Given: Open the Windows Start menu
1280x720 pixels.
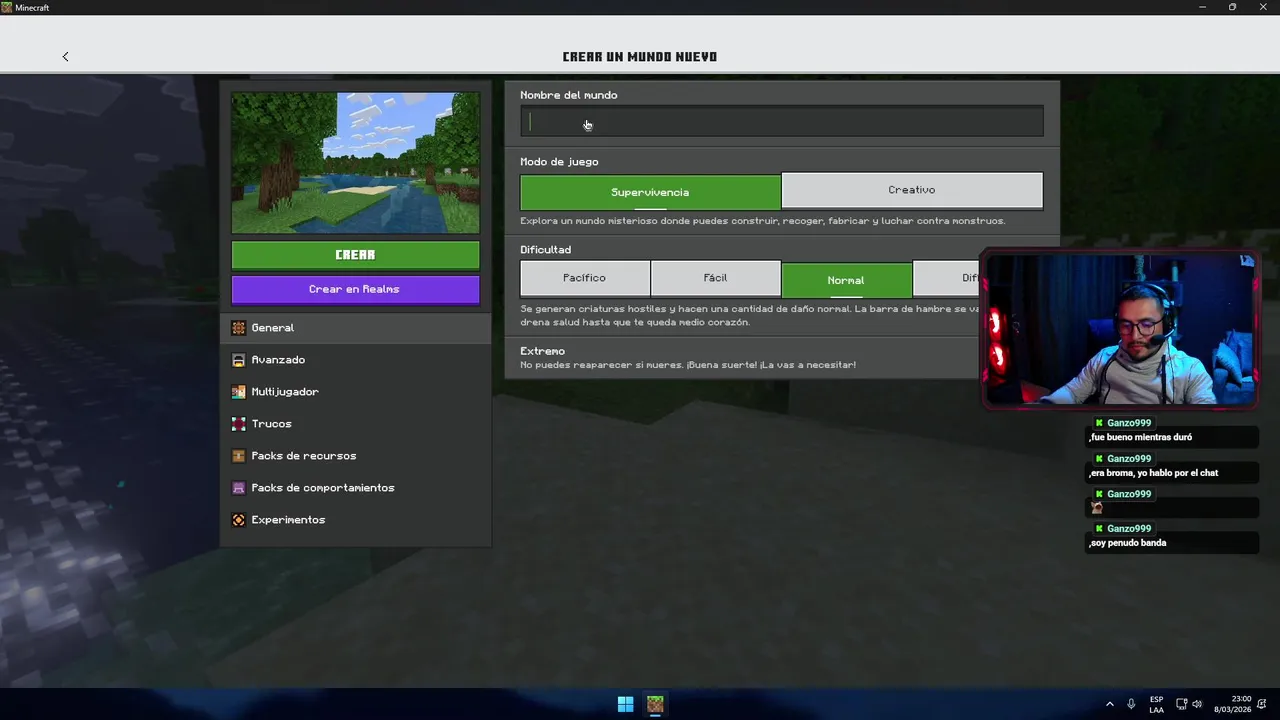Looking at the screenshot, I should point(625,704).
